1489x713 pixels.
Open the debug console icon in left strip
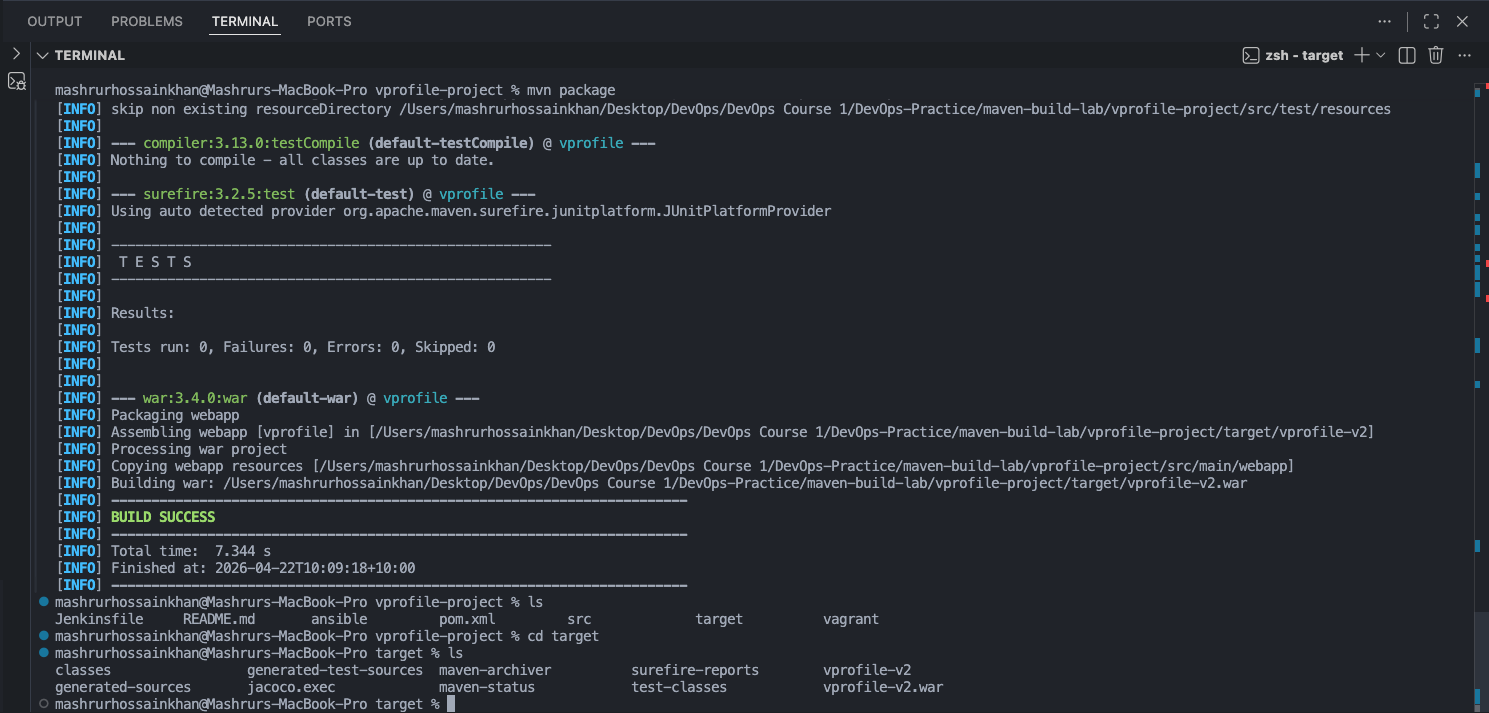[17, 82]
